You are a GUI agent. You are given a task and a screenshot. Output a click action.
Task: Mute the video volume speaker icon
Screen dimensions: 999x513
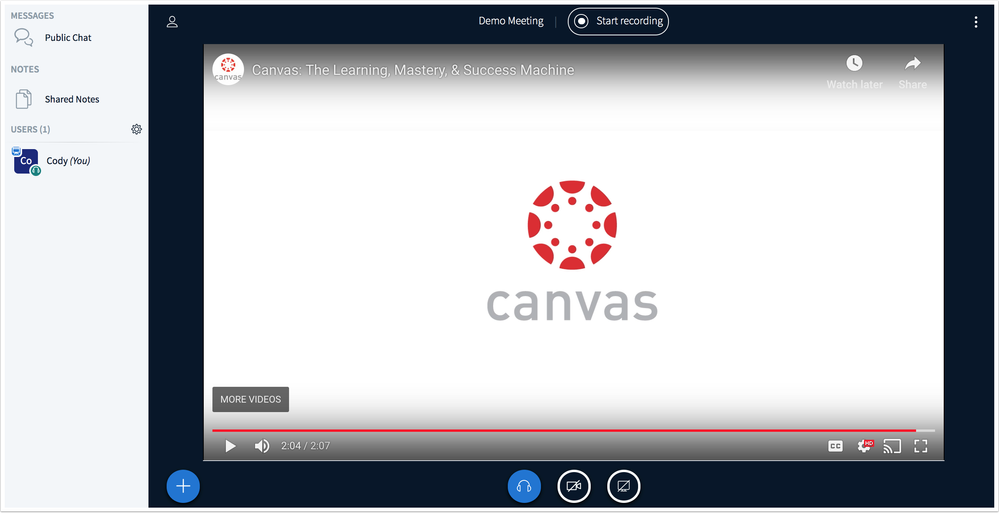pyautogui.click(x=262, y=446)
